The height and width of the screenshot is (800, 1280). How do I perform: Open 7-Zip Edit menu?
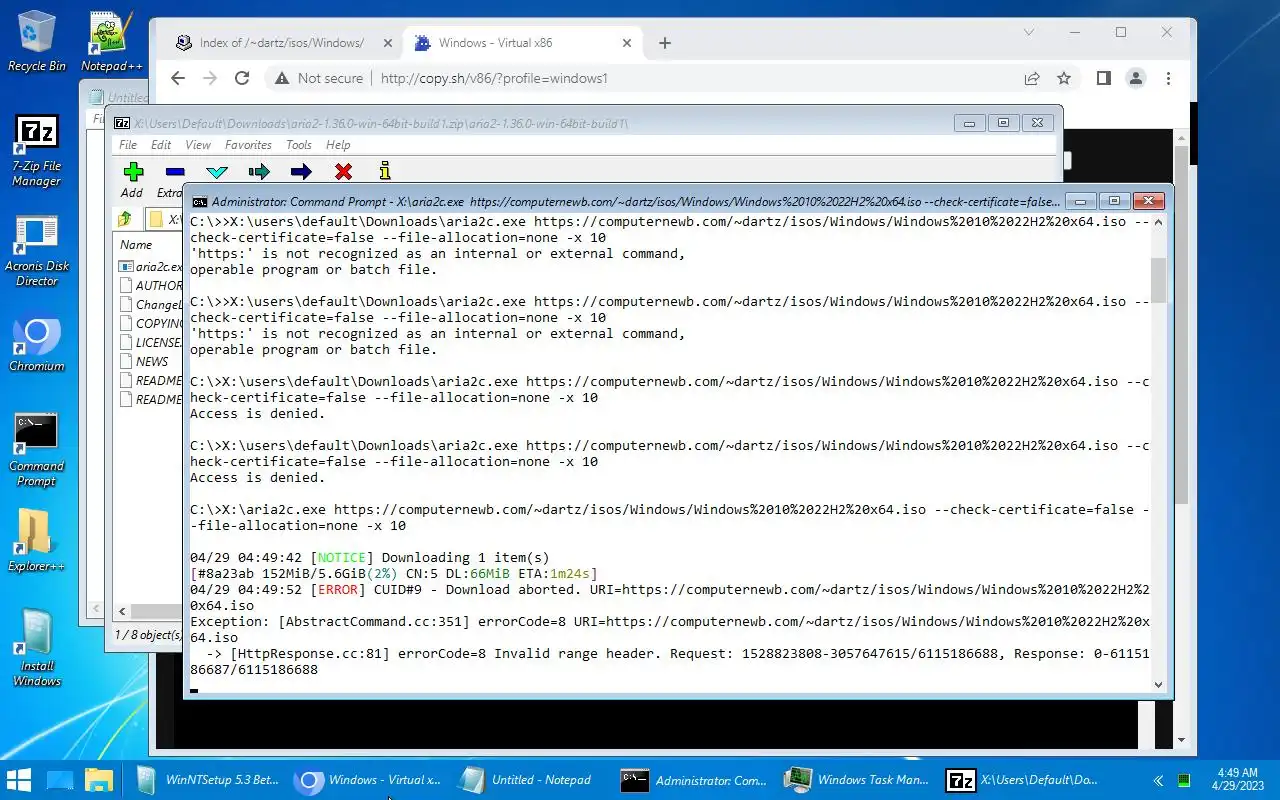click(161, 145)
